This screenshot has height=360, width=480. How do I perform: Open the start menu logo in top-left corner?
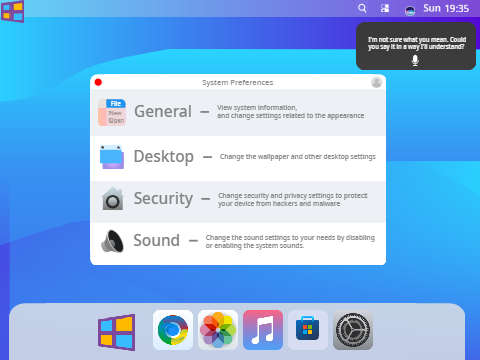tap(12, 11)
